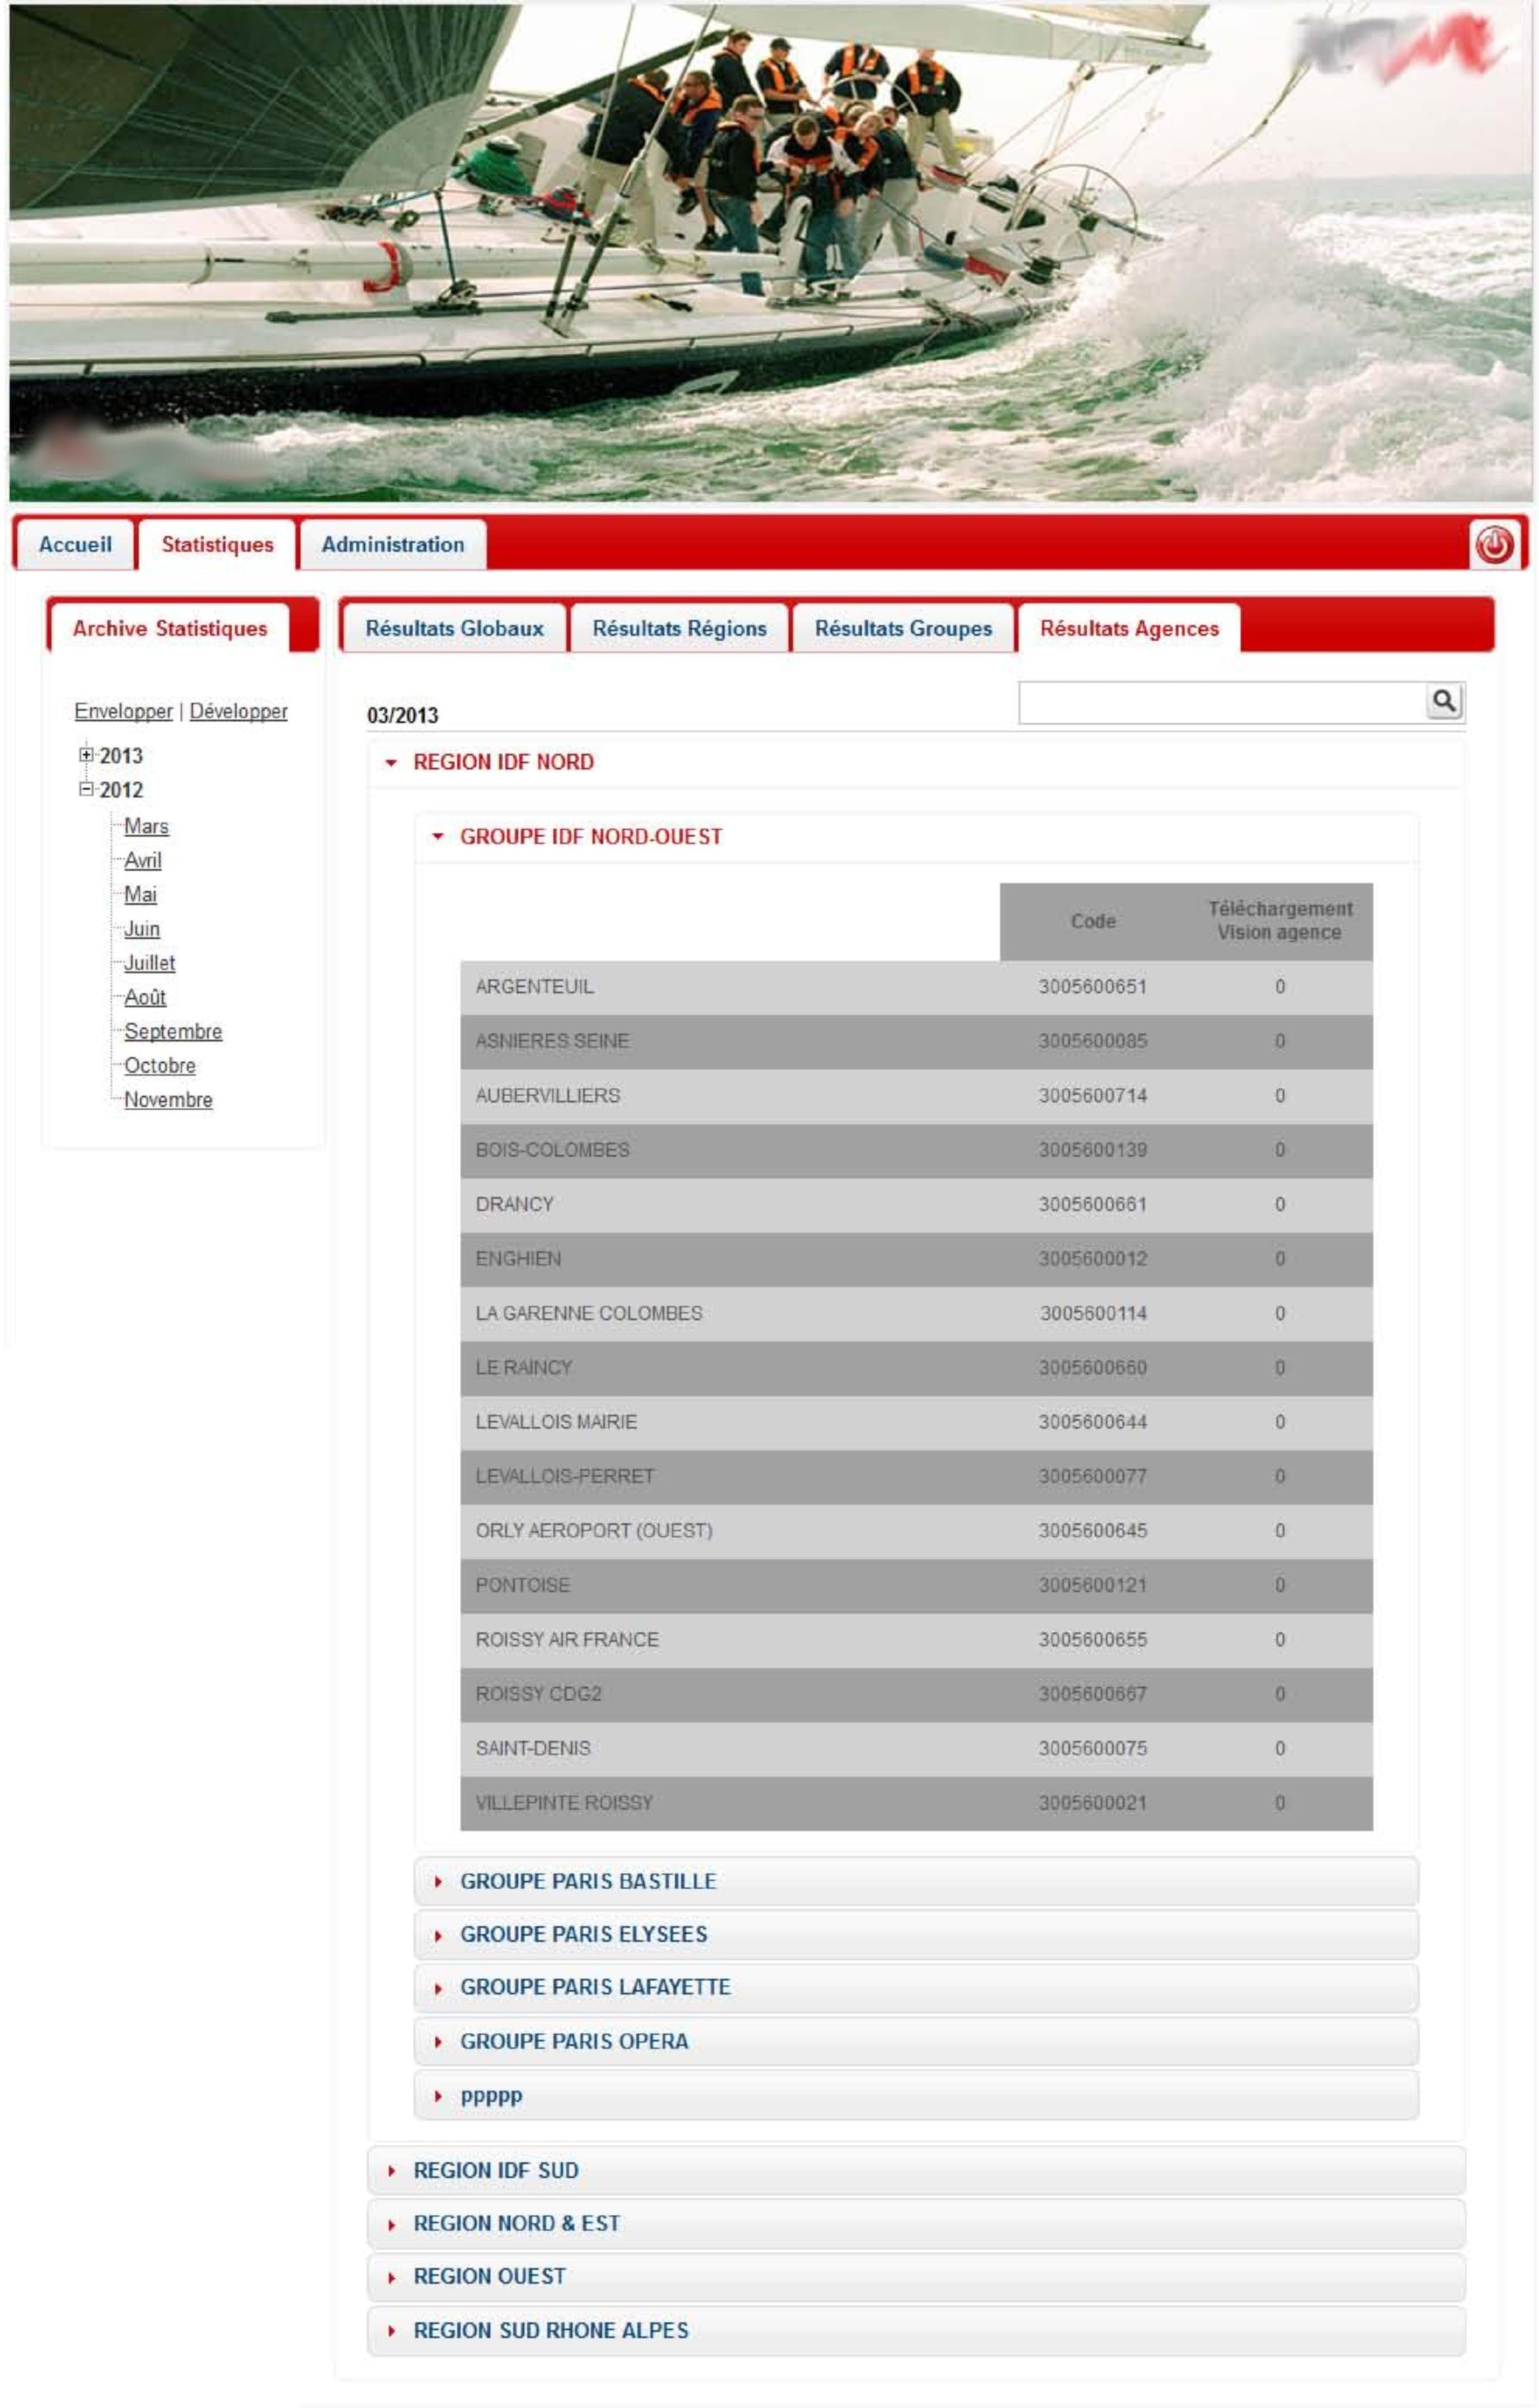The image size is (1539, 2408).
Task: Open the Statistiques tab
Action: coord(217,545)
